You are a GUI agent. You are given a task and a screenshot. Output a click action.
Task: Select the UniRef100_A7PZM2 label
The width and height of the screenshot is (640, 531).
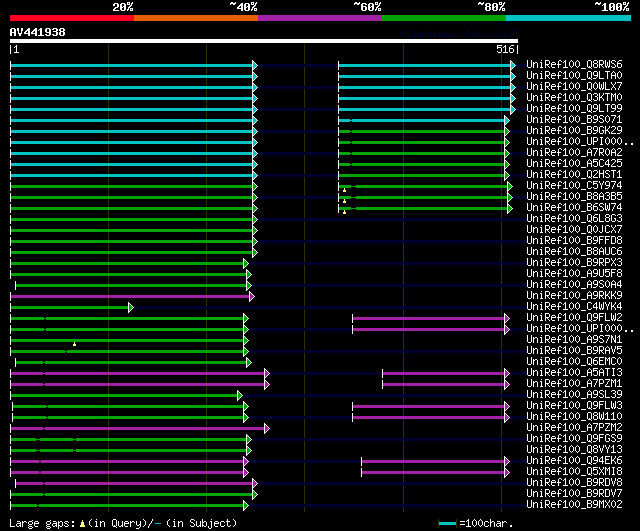pos(574,428)
